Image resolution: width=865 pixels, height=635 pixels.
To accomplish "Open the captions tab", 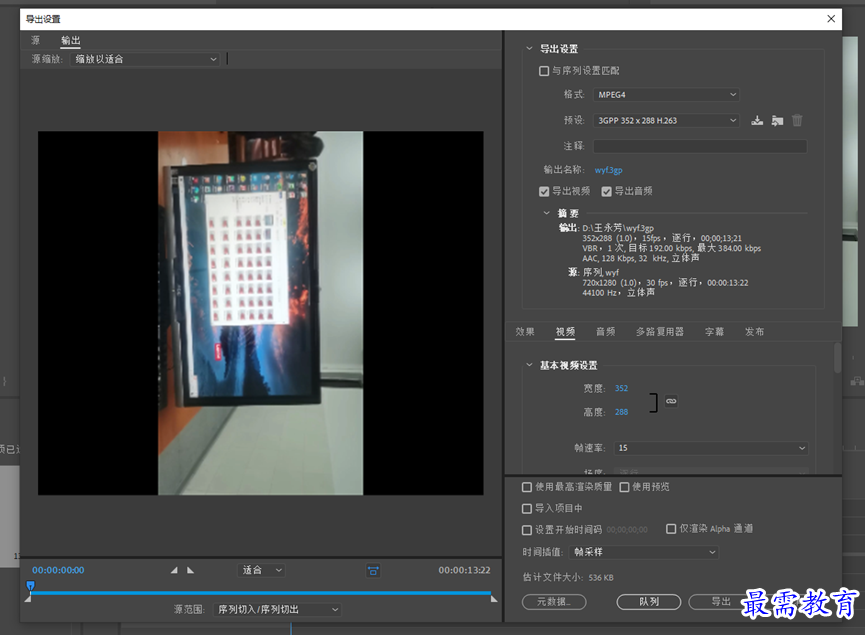I will coord(714,332).
